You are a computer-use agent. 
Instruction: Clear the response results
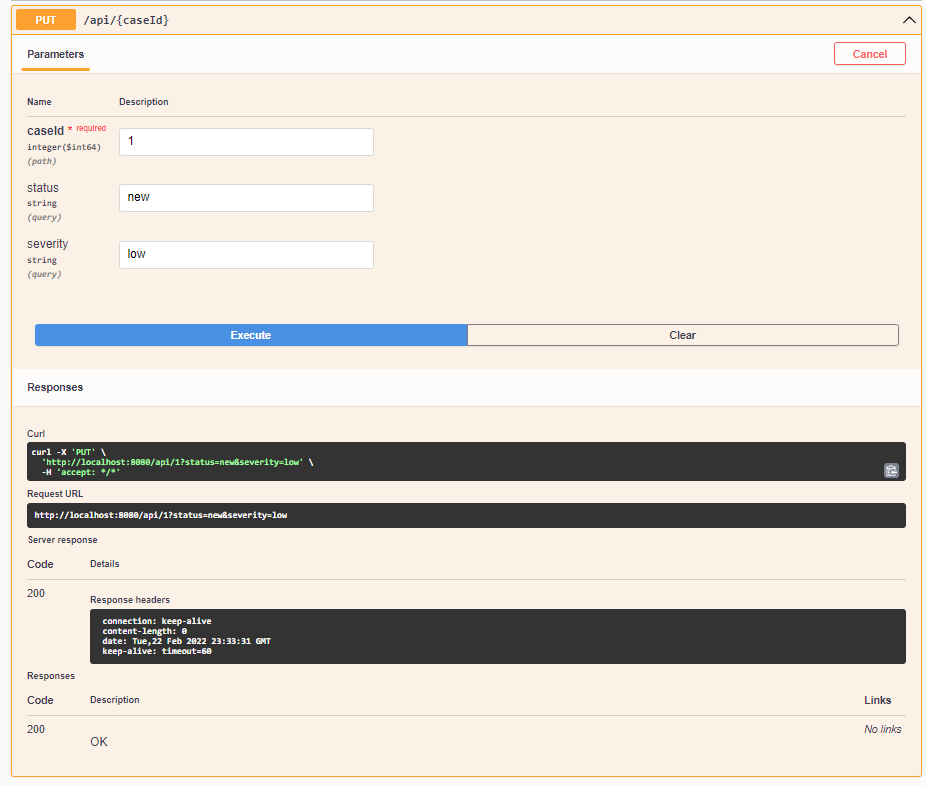(x=683, y=335)
